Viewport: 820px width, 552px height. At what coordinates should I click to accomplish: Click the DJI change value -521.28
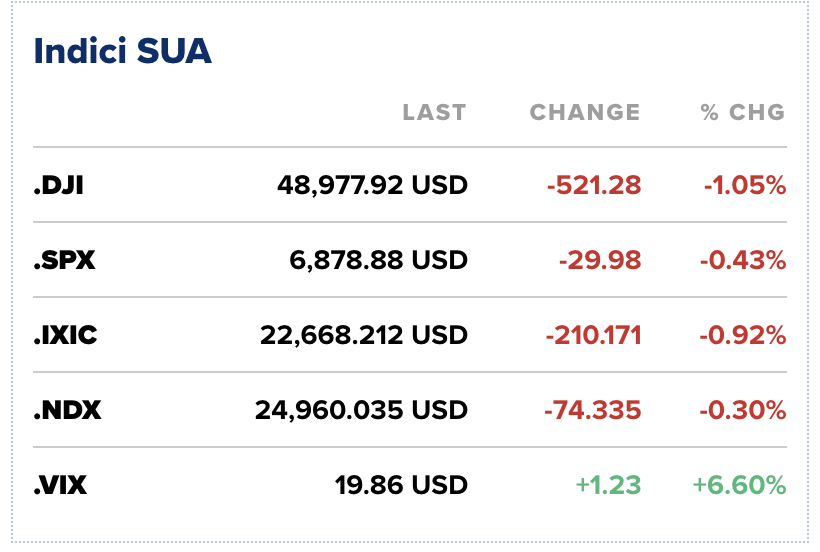pyautogui.click(x=593, y=185)
